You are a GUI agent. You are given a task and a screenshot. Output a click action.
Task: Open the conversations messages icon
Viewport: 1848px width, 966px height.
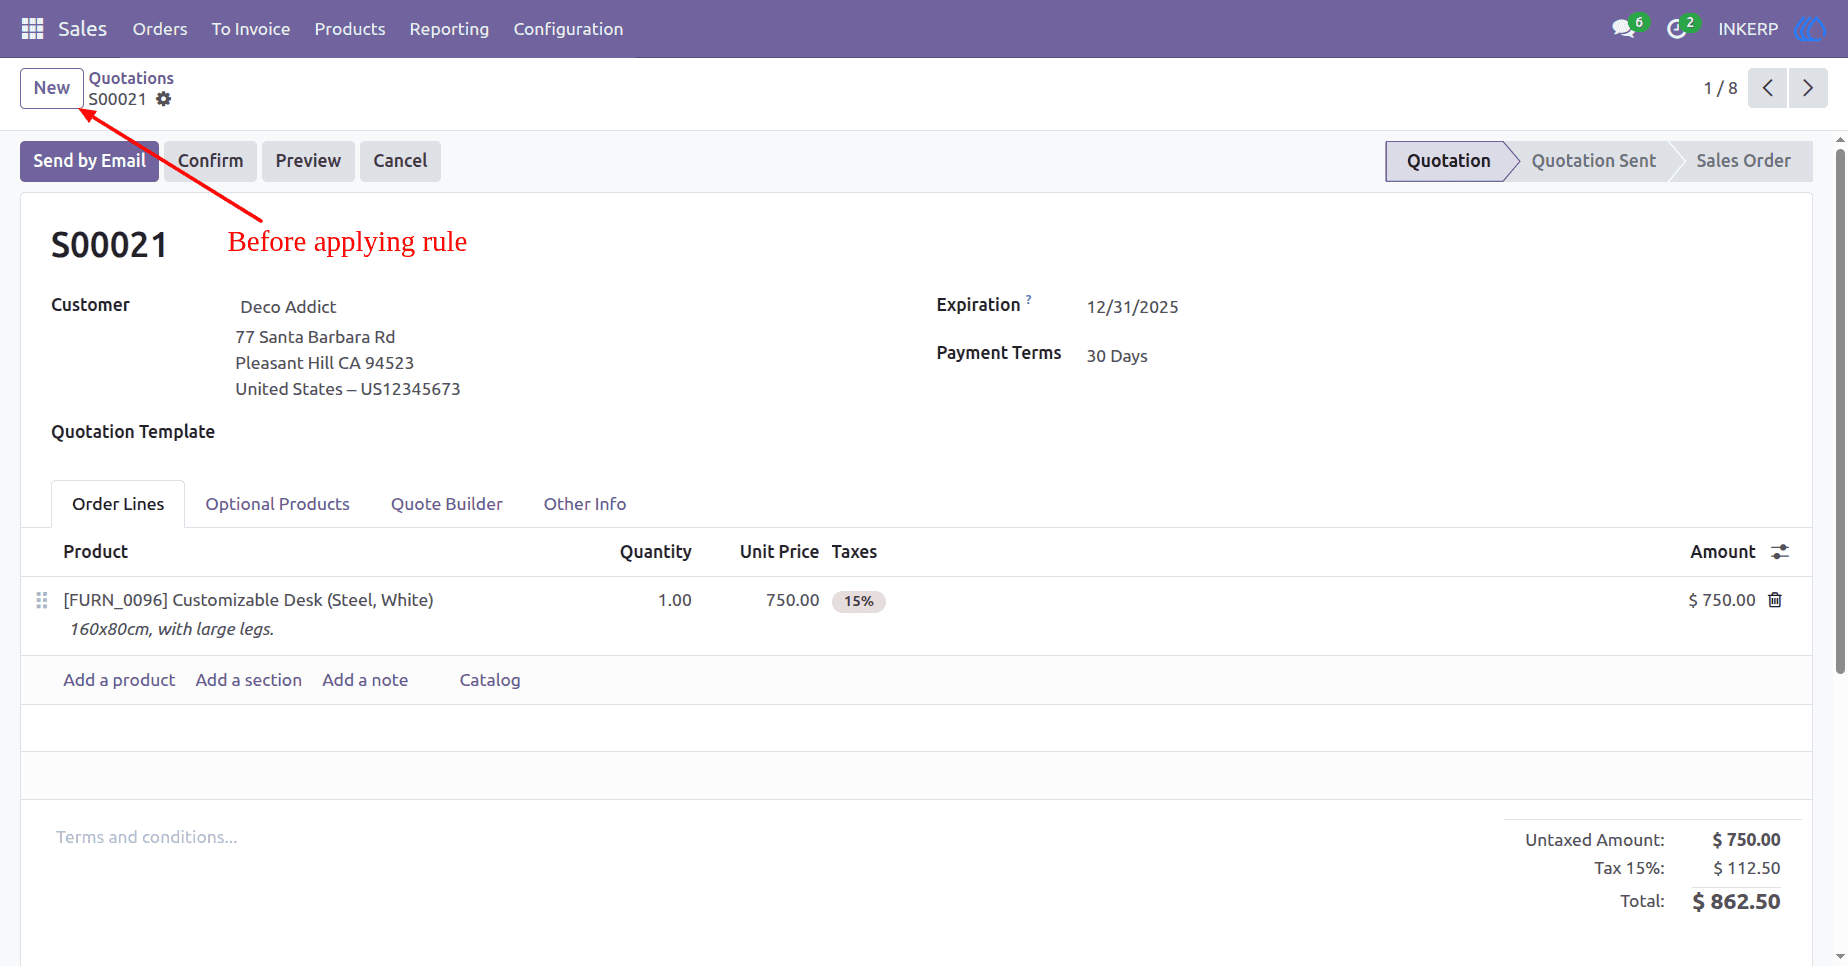click(1623, 29)
